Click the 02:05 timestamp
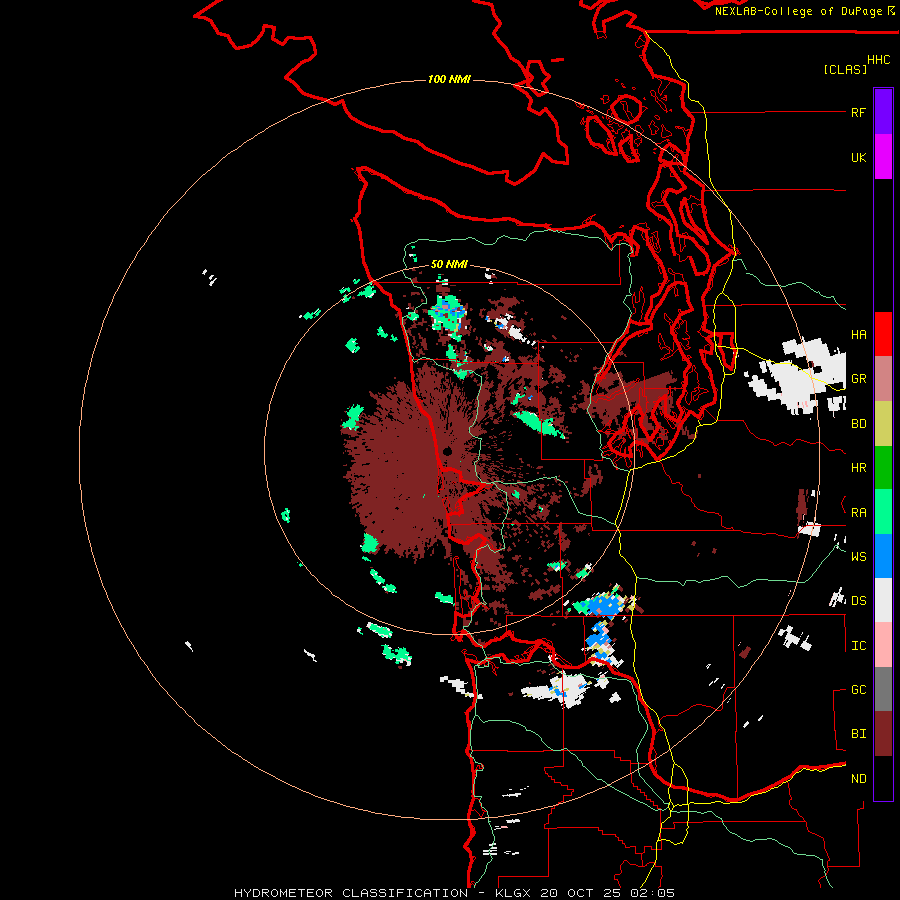Image resolution: width=900 pixels, height=900 pixels. pos(651,893)
